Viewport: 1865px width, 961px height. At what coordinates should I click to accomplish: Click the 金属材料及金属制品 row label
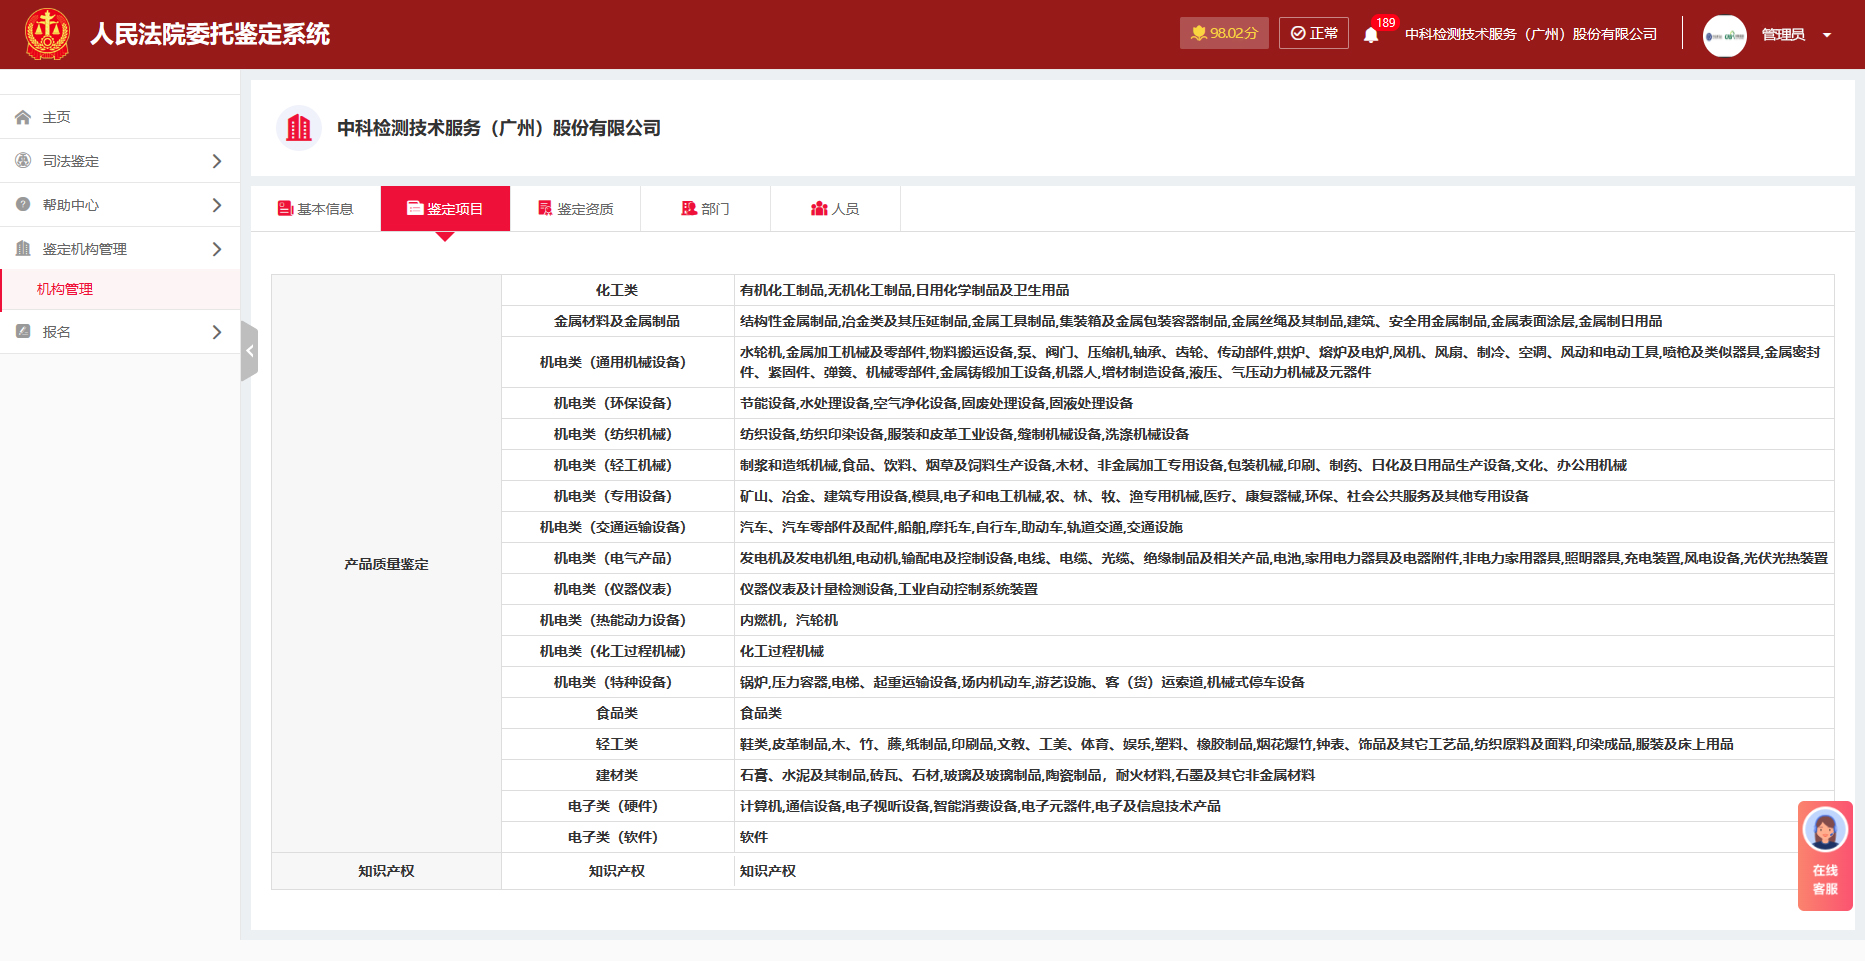click(617, 321)
